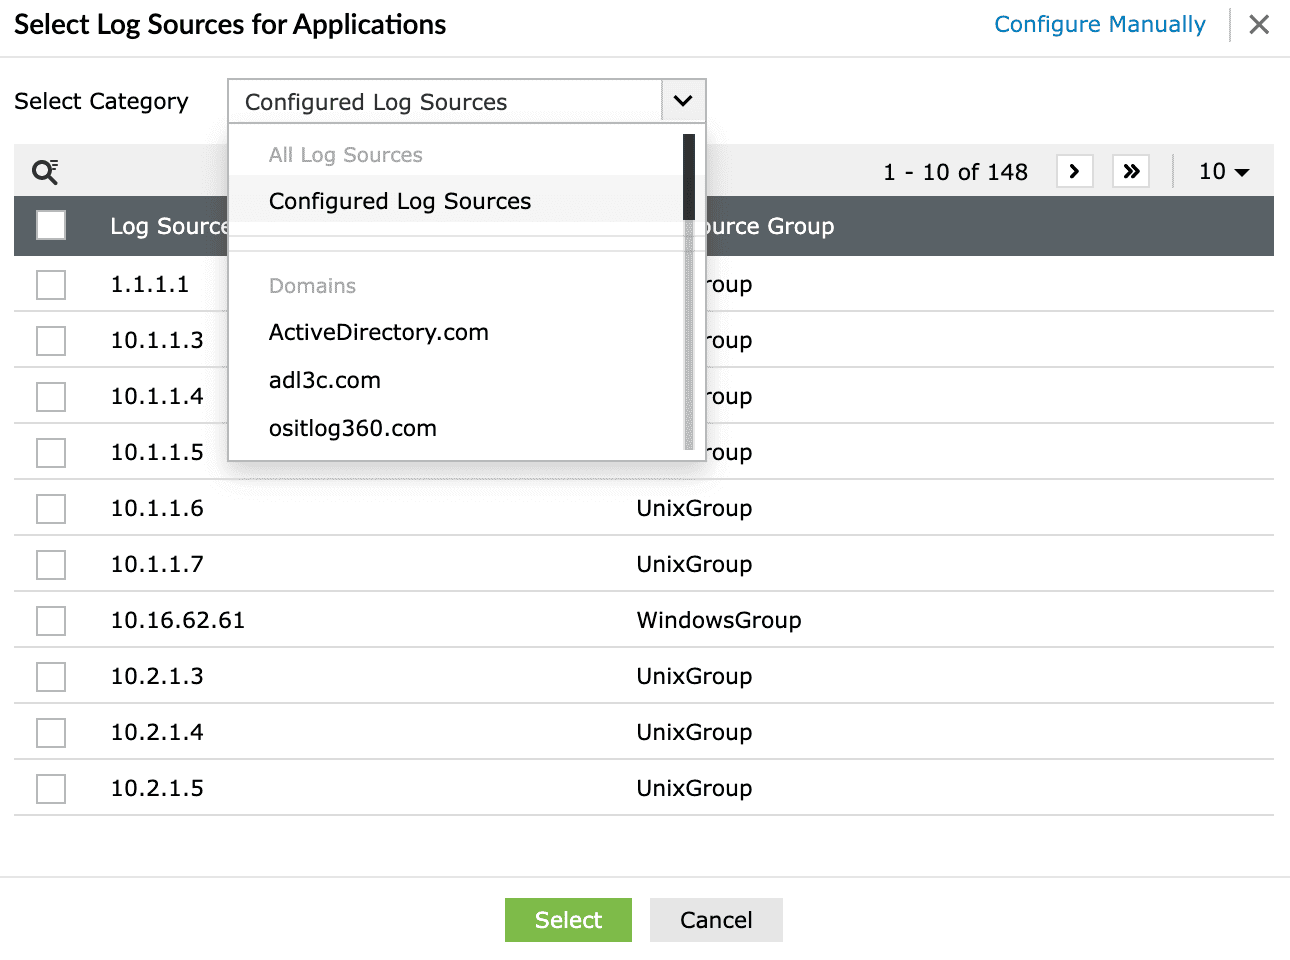Open the Configure Manually link

tap(1099, 24)
